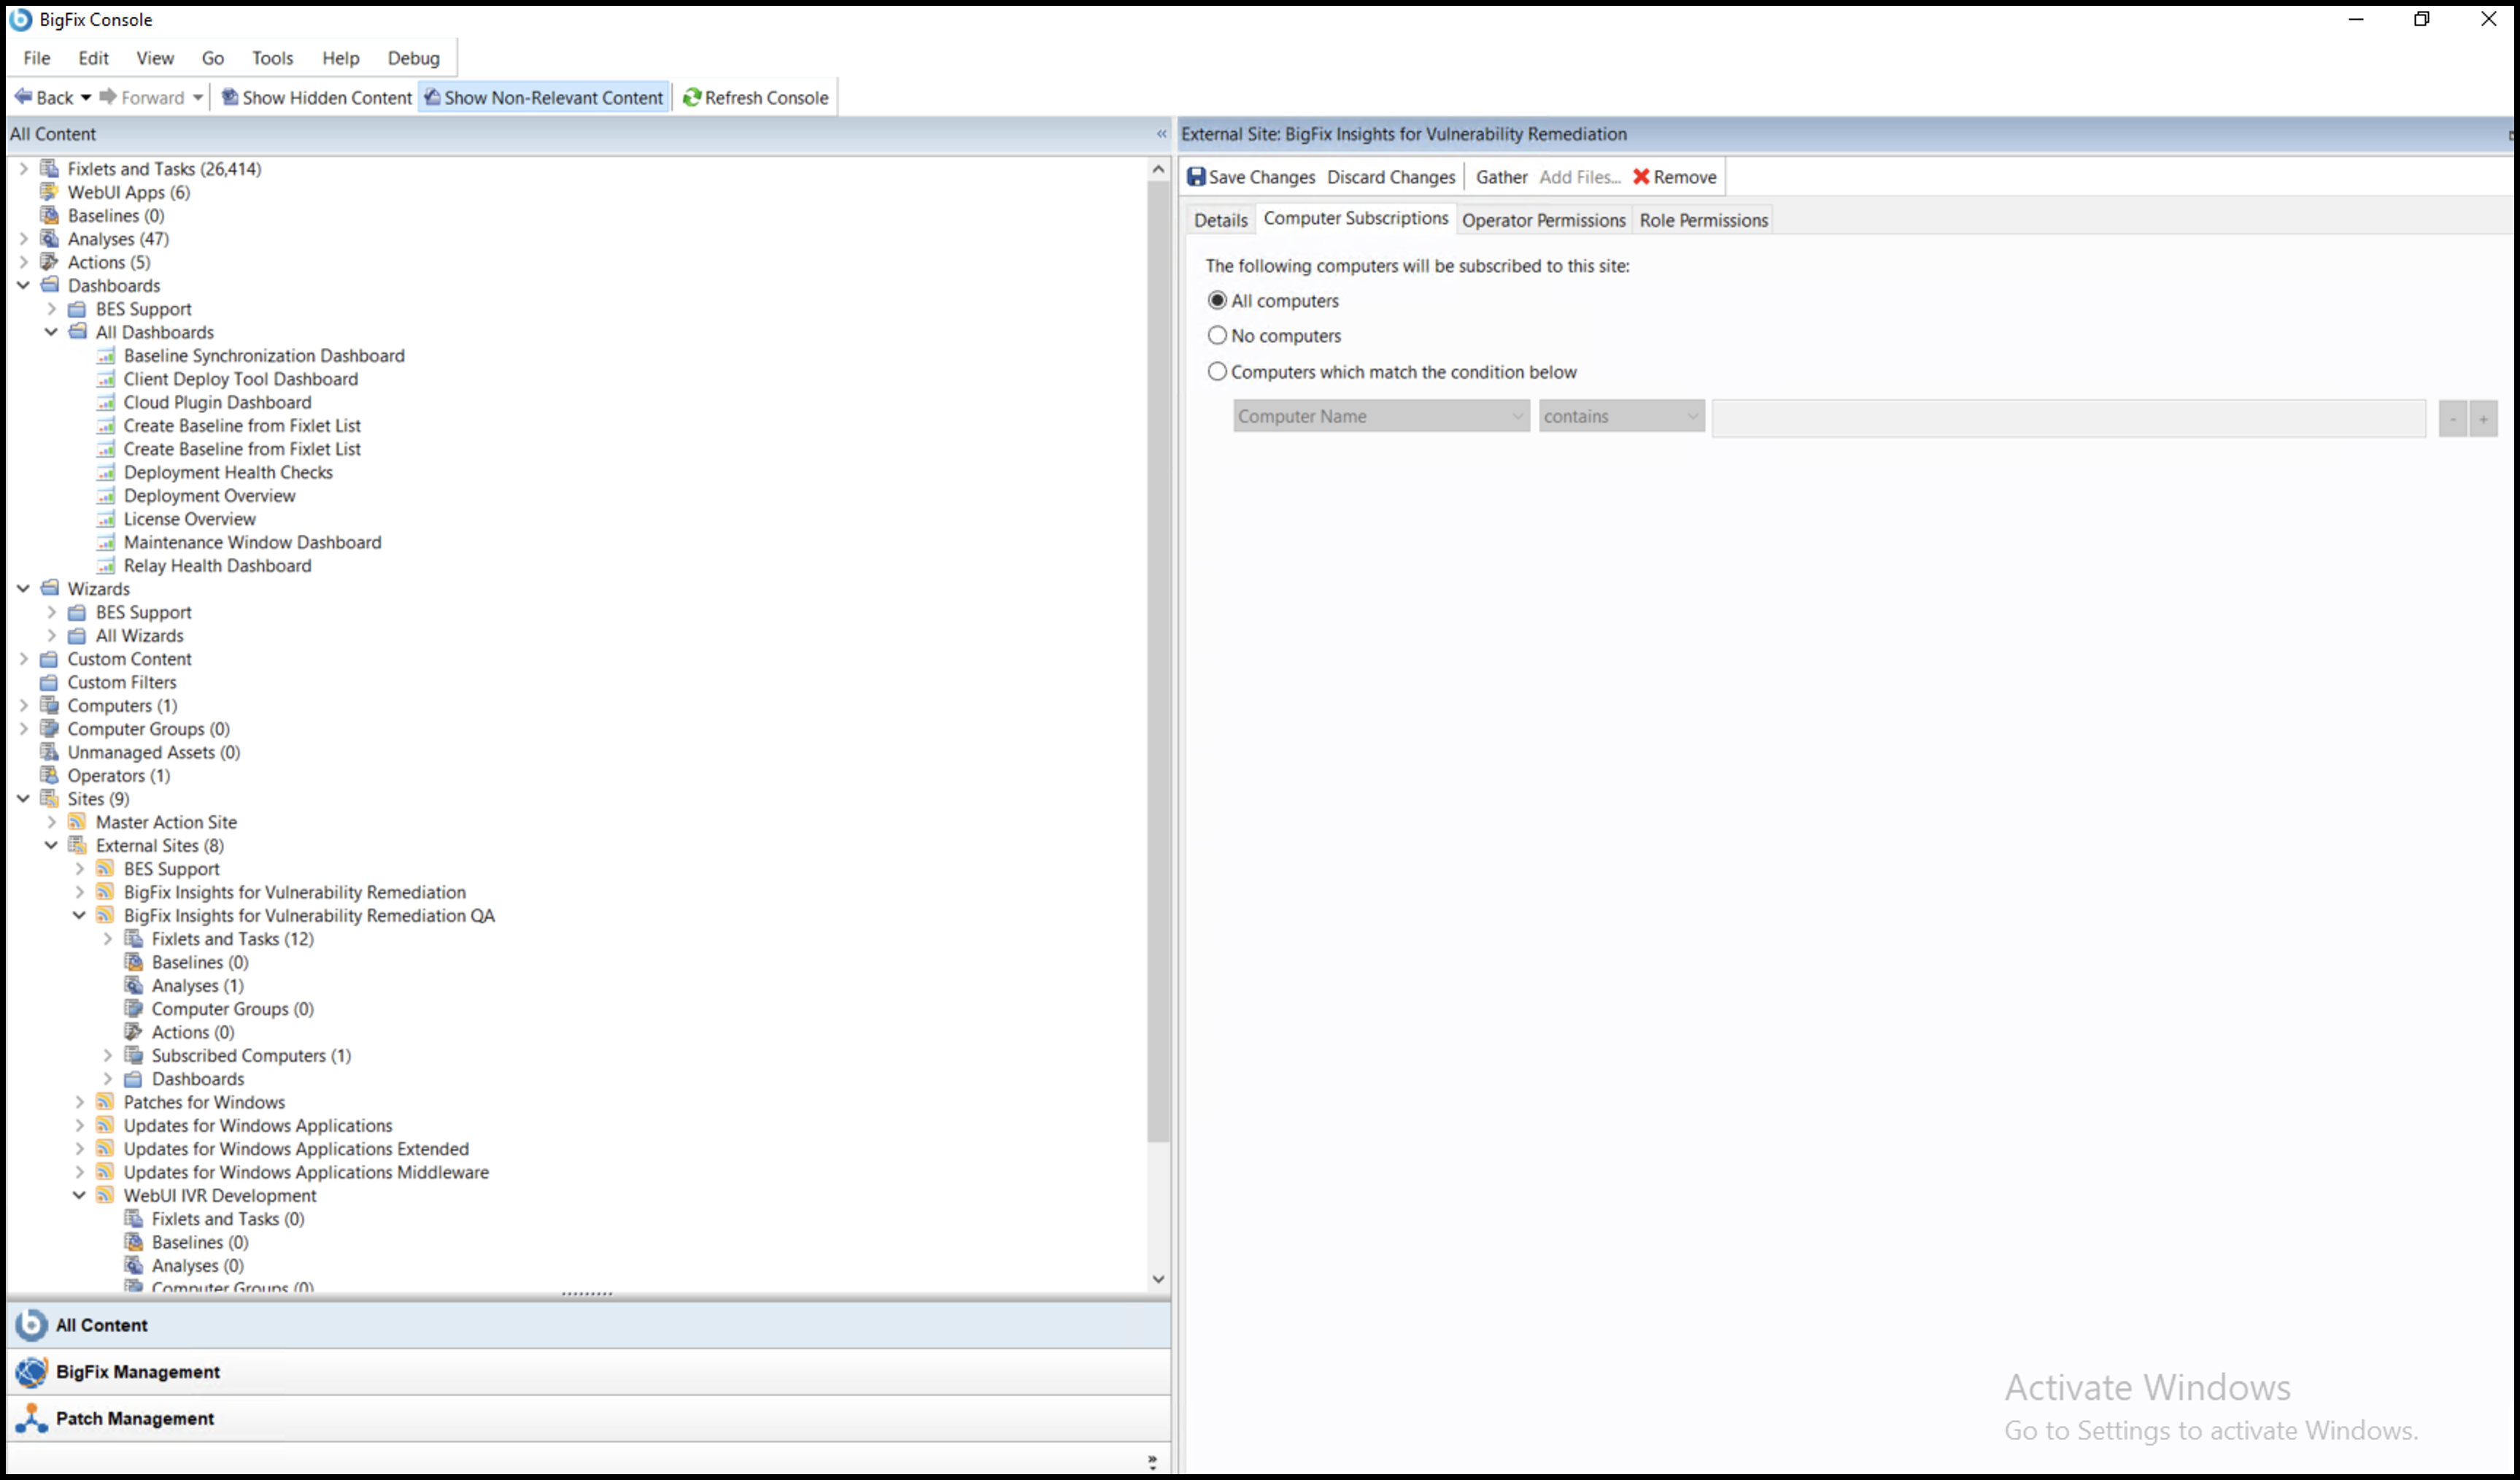Open the Patch Management domain icon
Viewport: 2520px width, 1480px height.
tap(31, 1418)
